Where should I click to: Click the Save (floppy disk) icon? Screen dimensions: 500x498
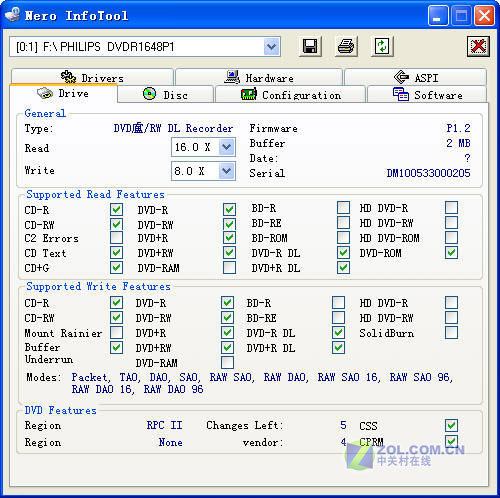click(x=310, y=46)
